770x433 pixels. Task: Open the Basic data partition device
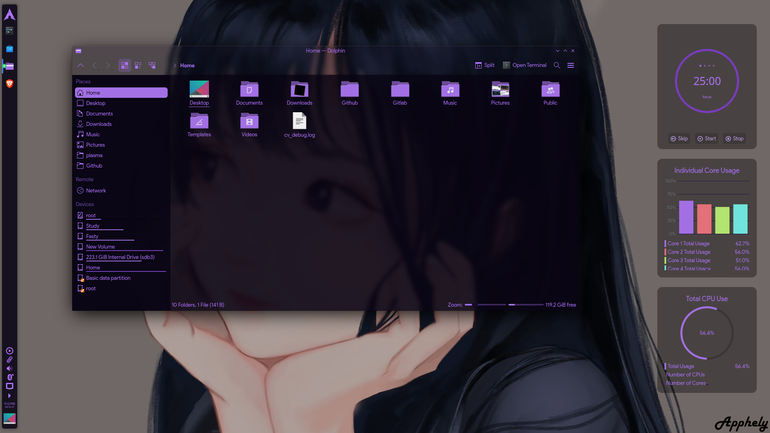(x=121, y=278)
